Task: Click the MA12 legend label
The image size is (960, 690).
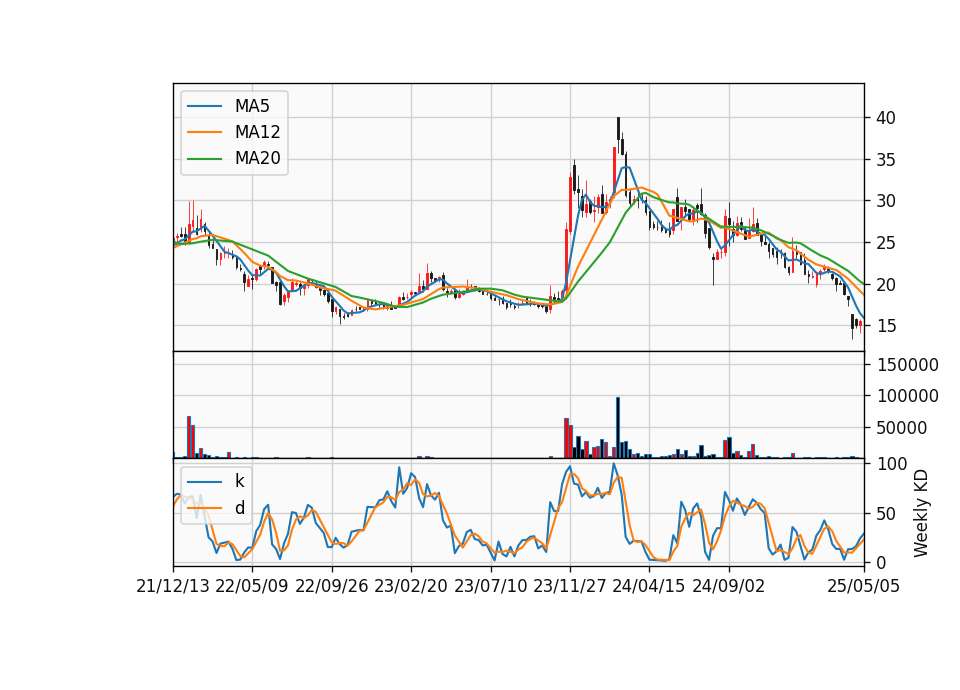Action: [x=257, y=132]
